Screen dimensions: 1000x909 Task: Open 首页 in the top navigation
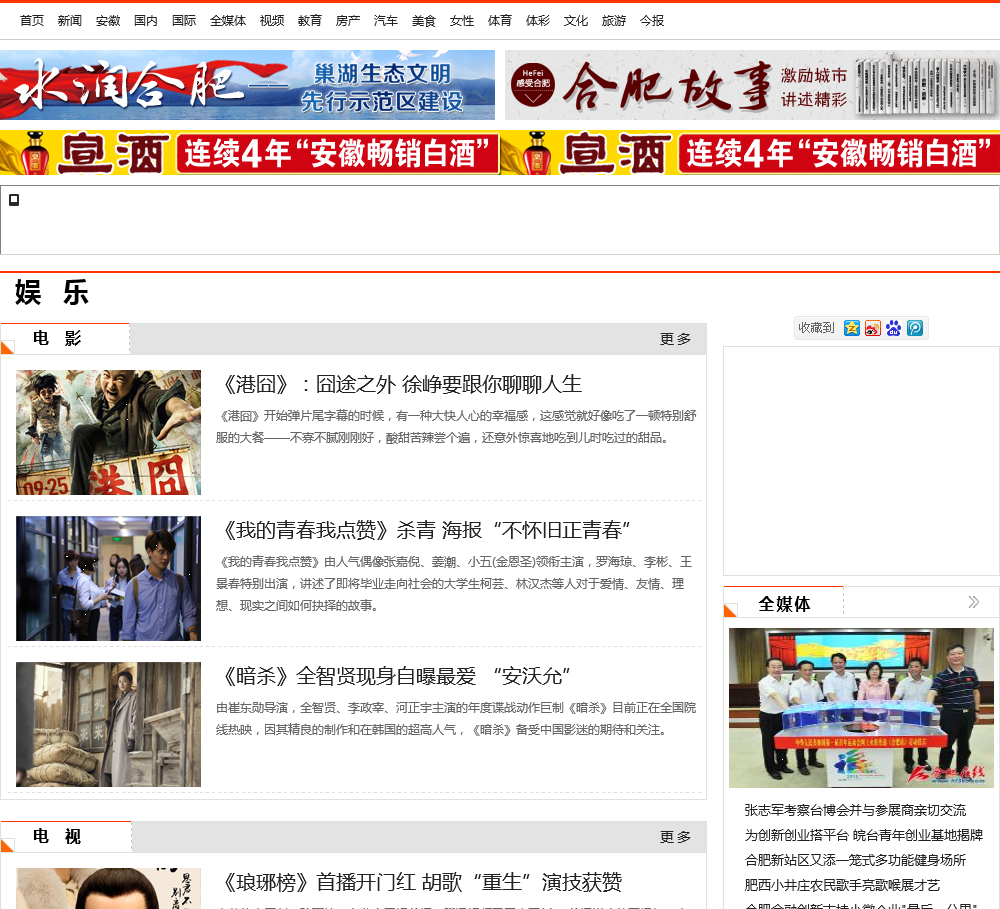coord(32,21)
